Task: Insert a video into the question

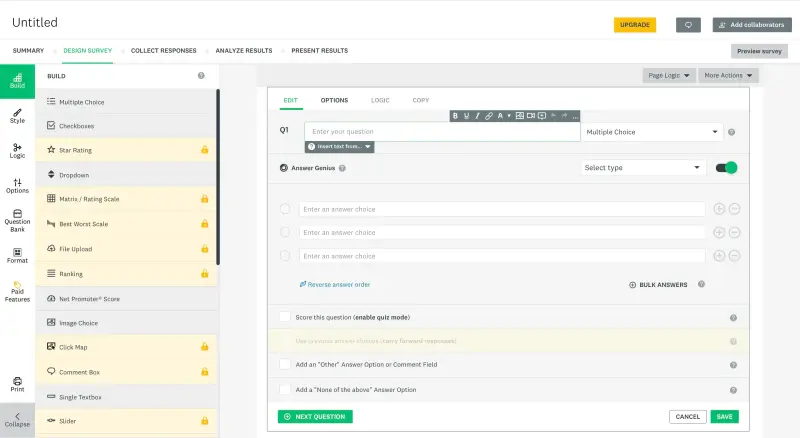Action: coord(531,116)
